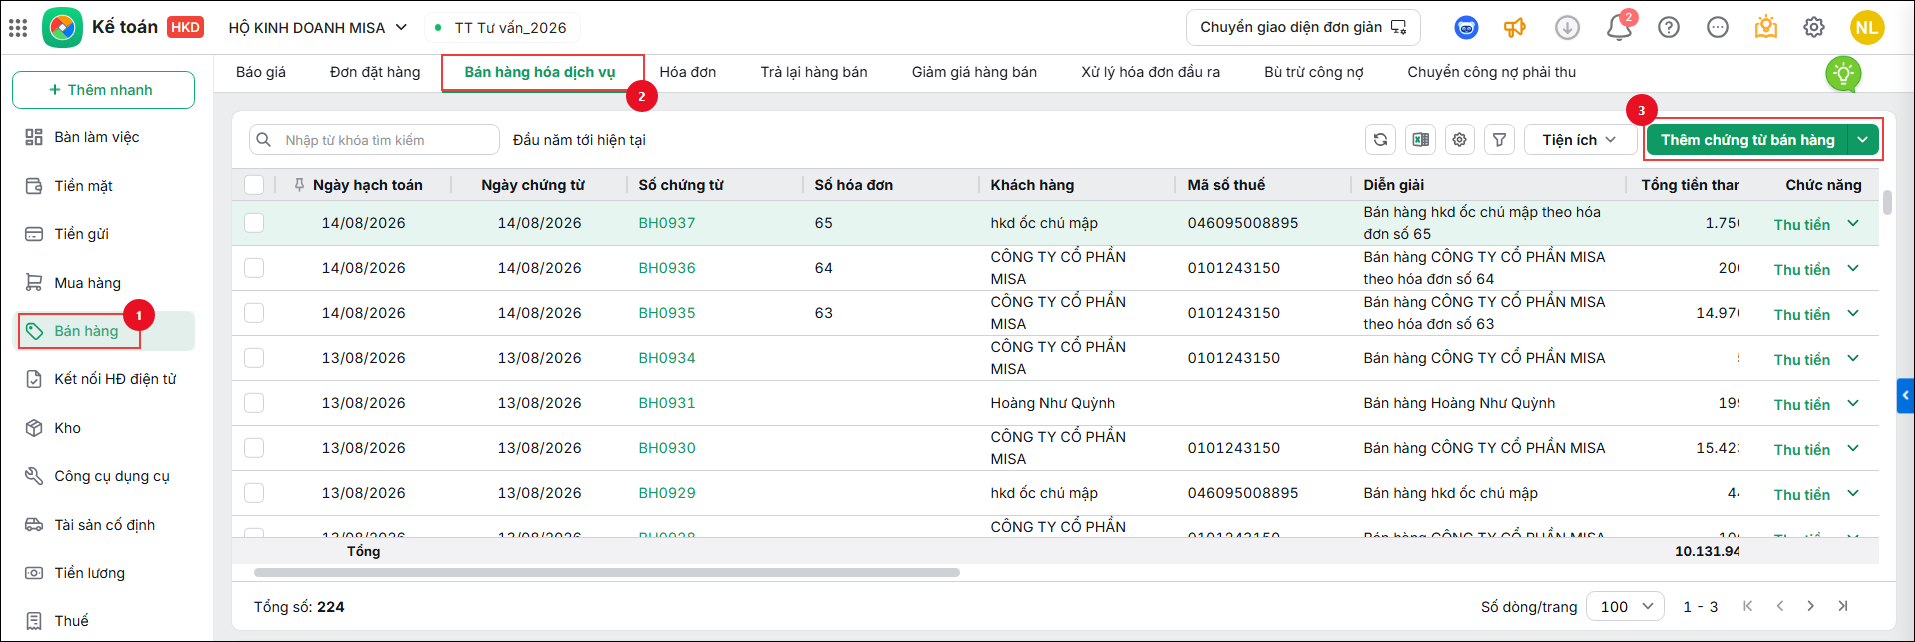Open the rows-per-page 100 dropdown
Viewport: 1915px width, 642px height.
tap(1626, 606)
